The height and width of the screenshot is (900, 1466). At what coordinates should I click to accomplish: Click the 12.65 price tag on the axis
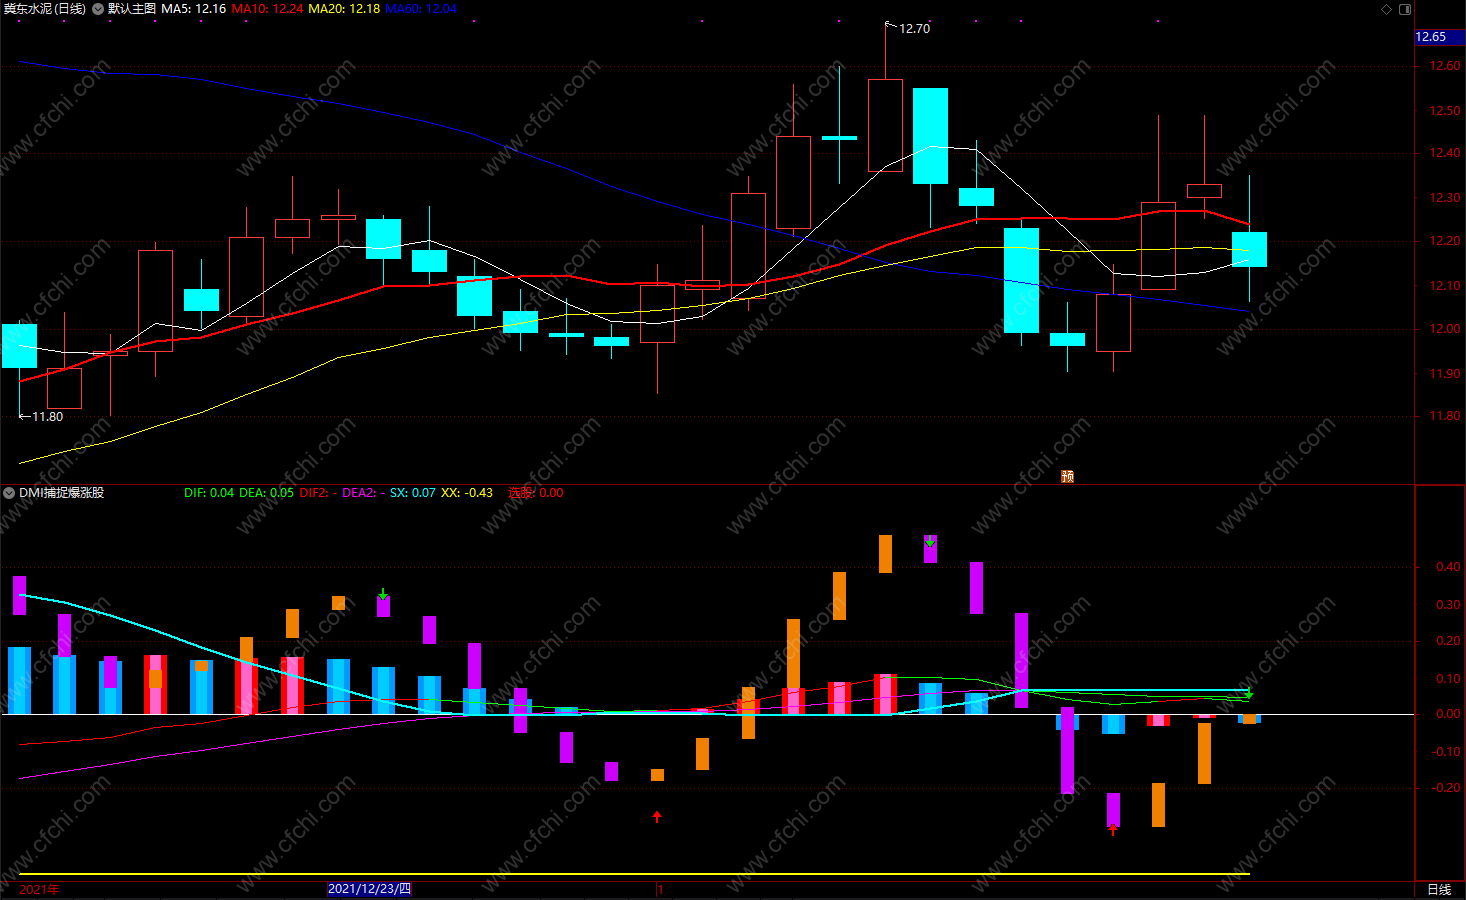click(x=1439, y=37)
